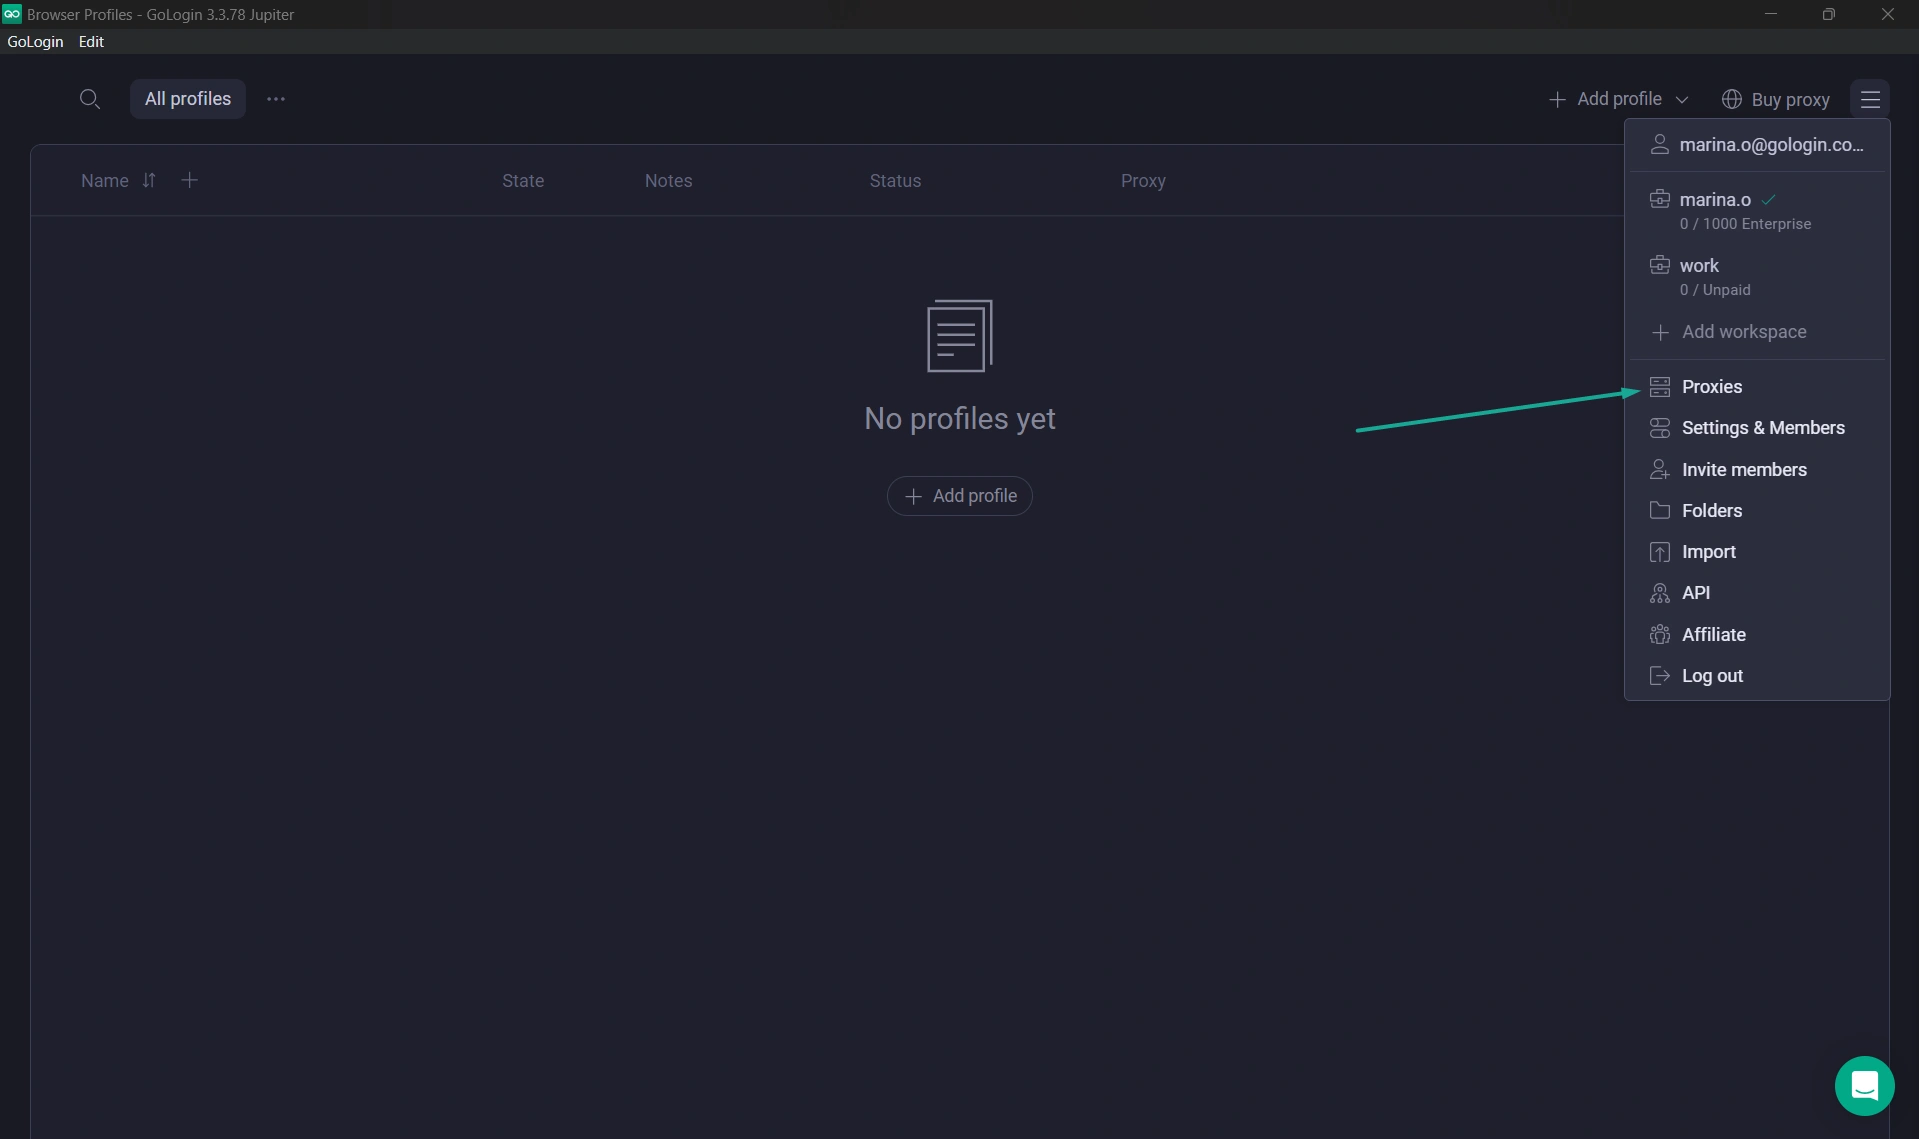
Task: Click the Proxies server icon in menu
Action: (1660, 387)
